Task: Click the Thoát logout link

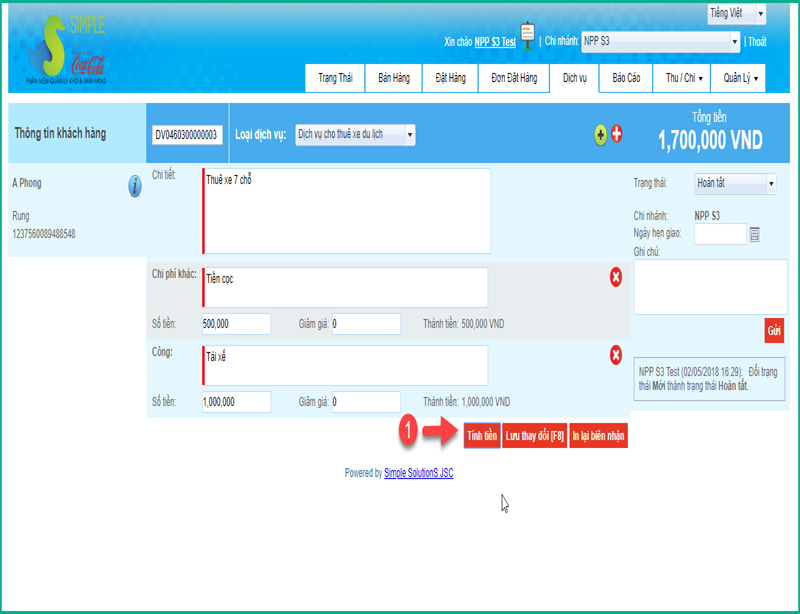Action: pyautogui.click(x=757, y=42)
